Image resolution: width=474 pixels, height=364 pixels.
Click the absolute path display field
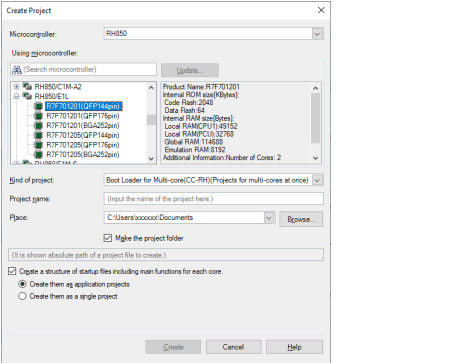click(166, 255)
